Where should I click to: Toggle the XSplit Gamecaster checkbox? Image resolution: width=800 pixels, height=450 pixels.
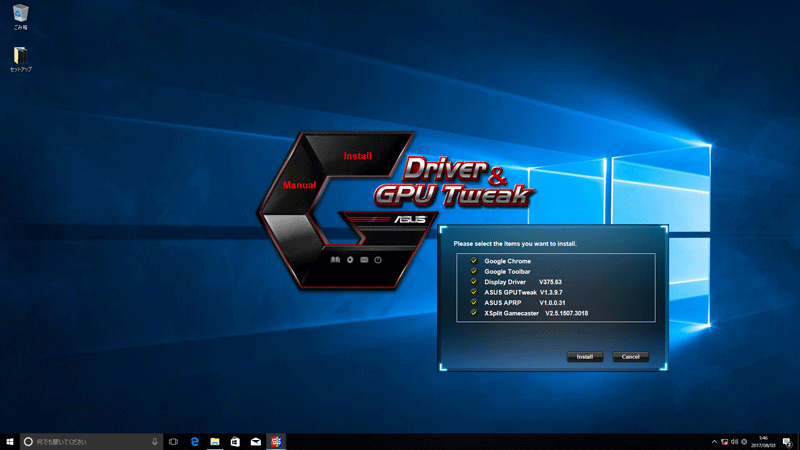[x=473, y=313]
